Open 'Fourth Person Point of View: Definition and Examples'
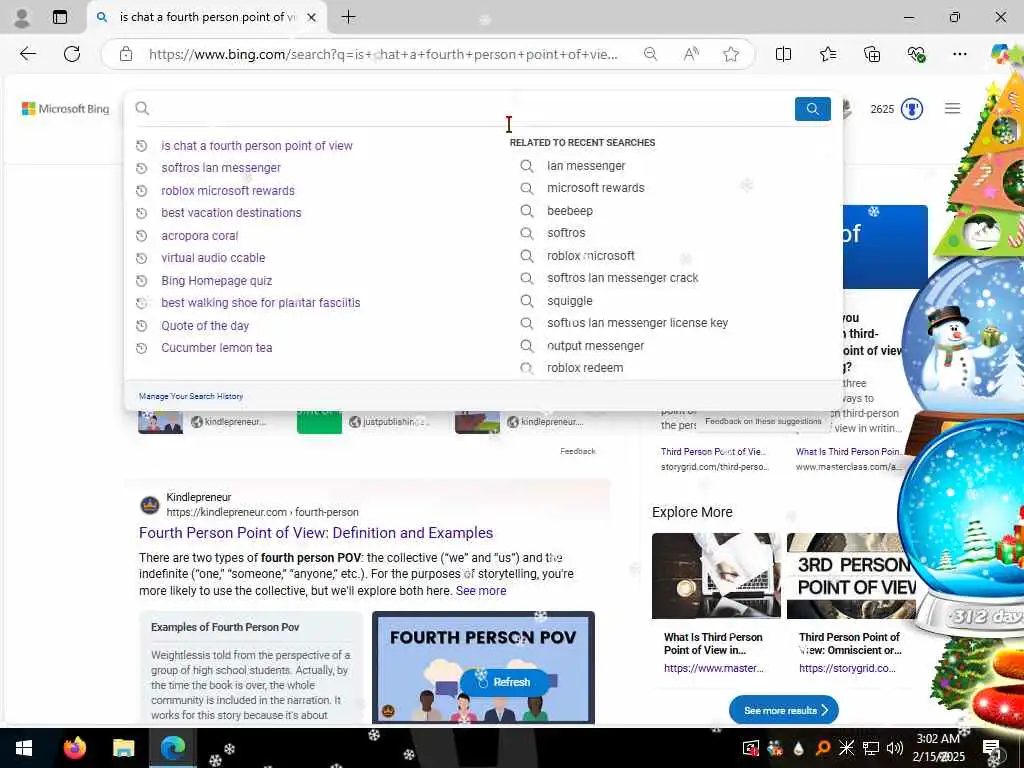Viewport: 1024px width, 768px height. [x=316, y=533]
